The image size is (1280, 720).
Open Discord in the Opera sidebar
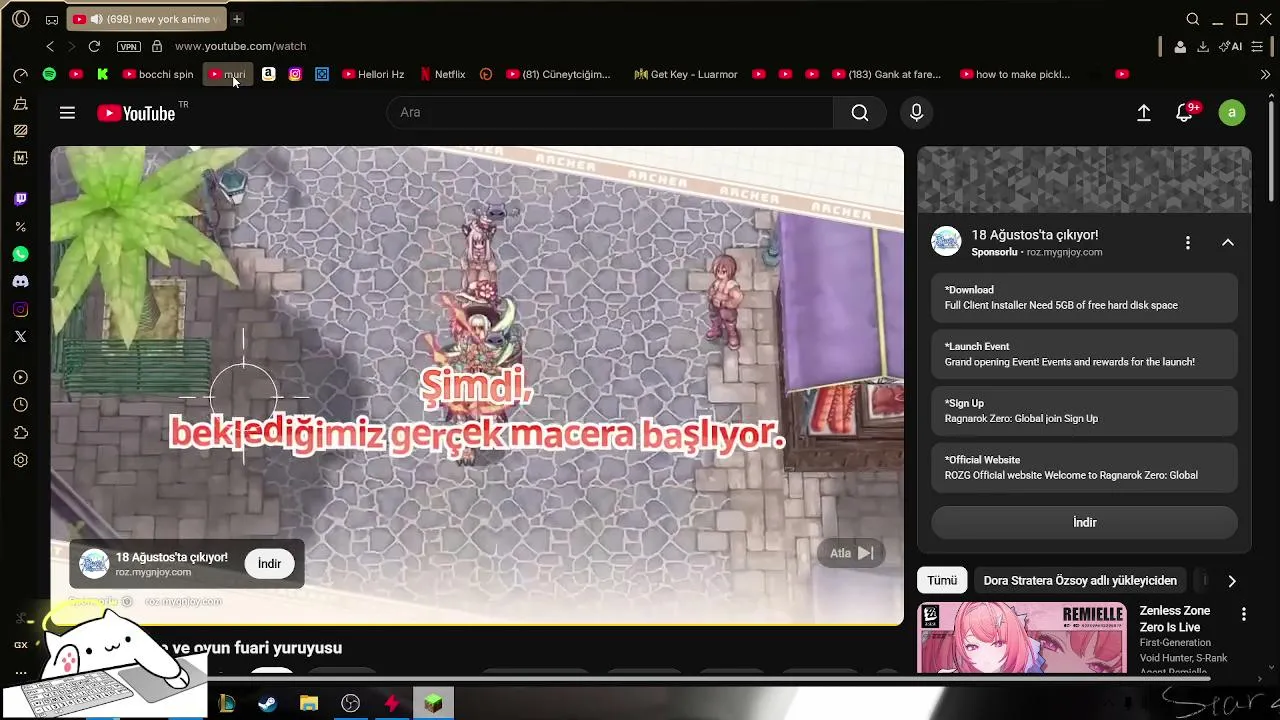pyautogui.click(x=20, y=281)
